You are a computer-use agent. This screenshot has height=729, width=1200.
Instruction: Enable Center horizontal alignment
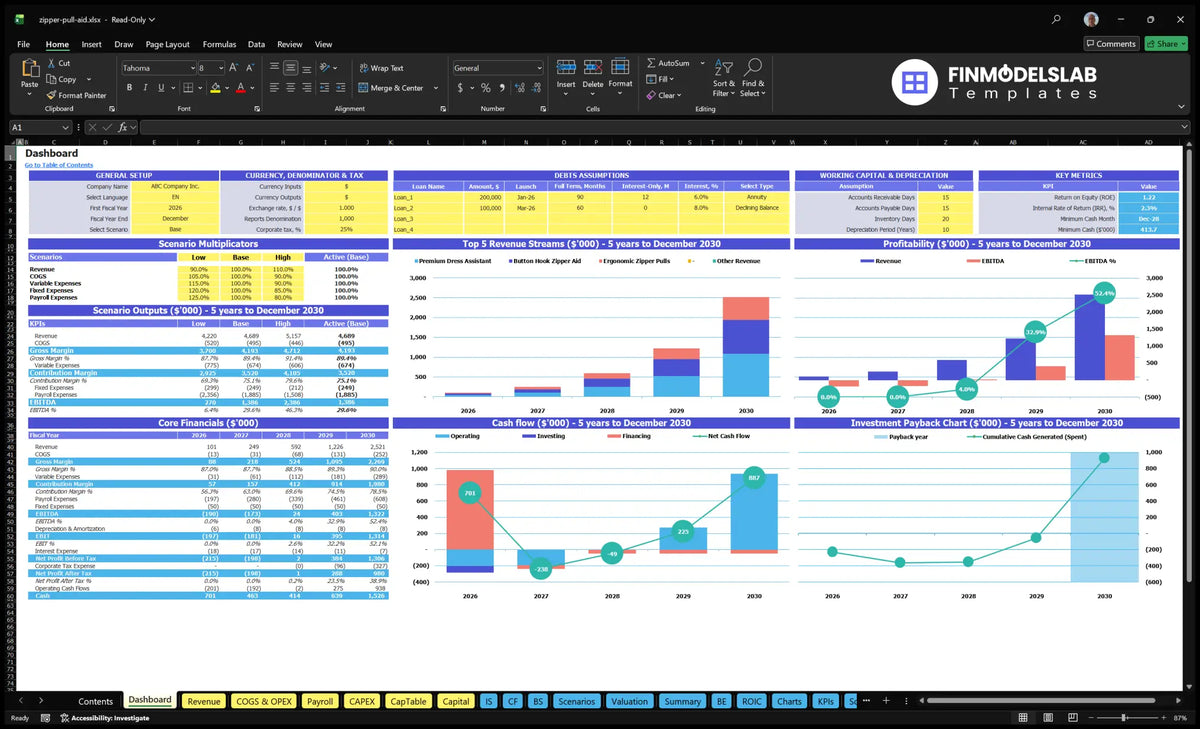290,88
